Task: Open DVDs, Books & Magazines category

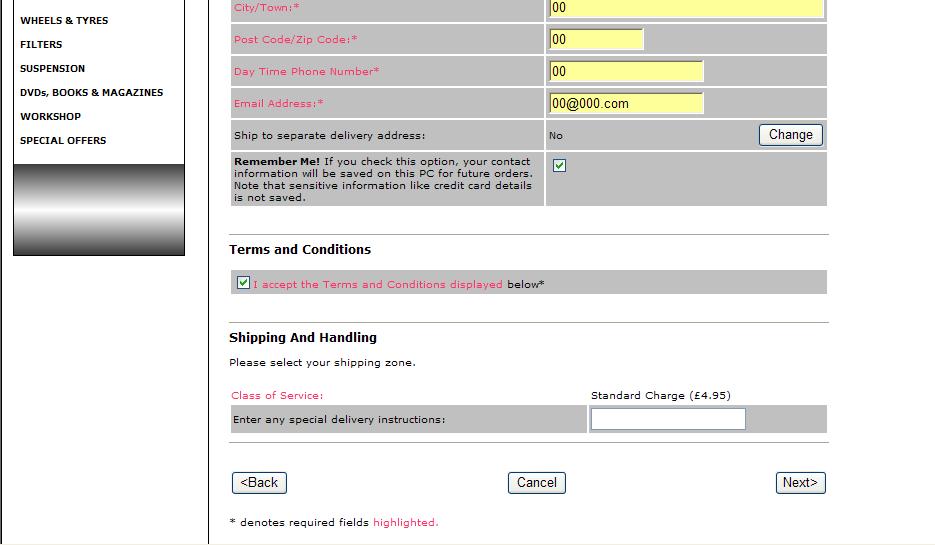Action: coord(91,93)
